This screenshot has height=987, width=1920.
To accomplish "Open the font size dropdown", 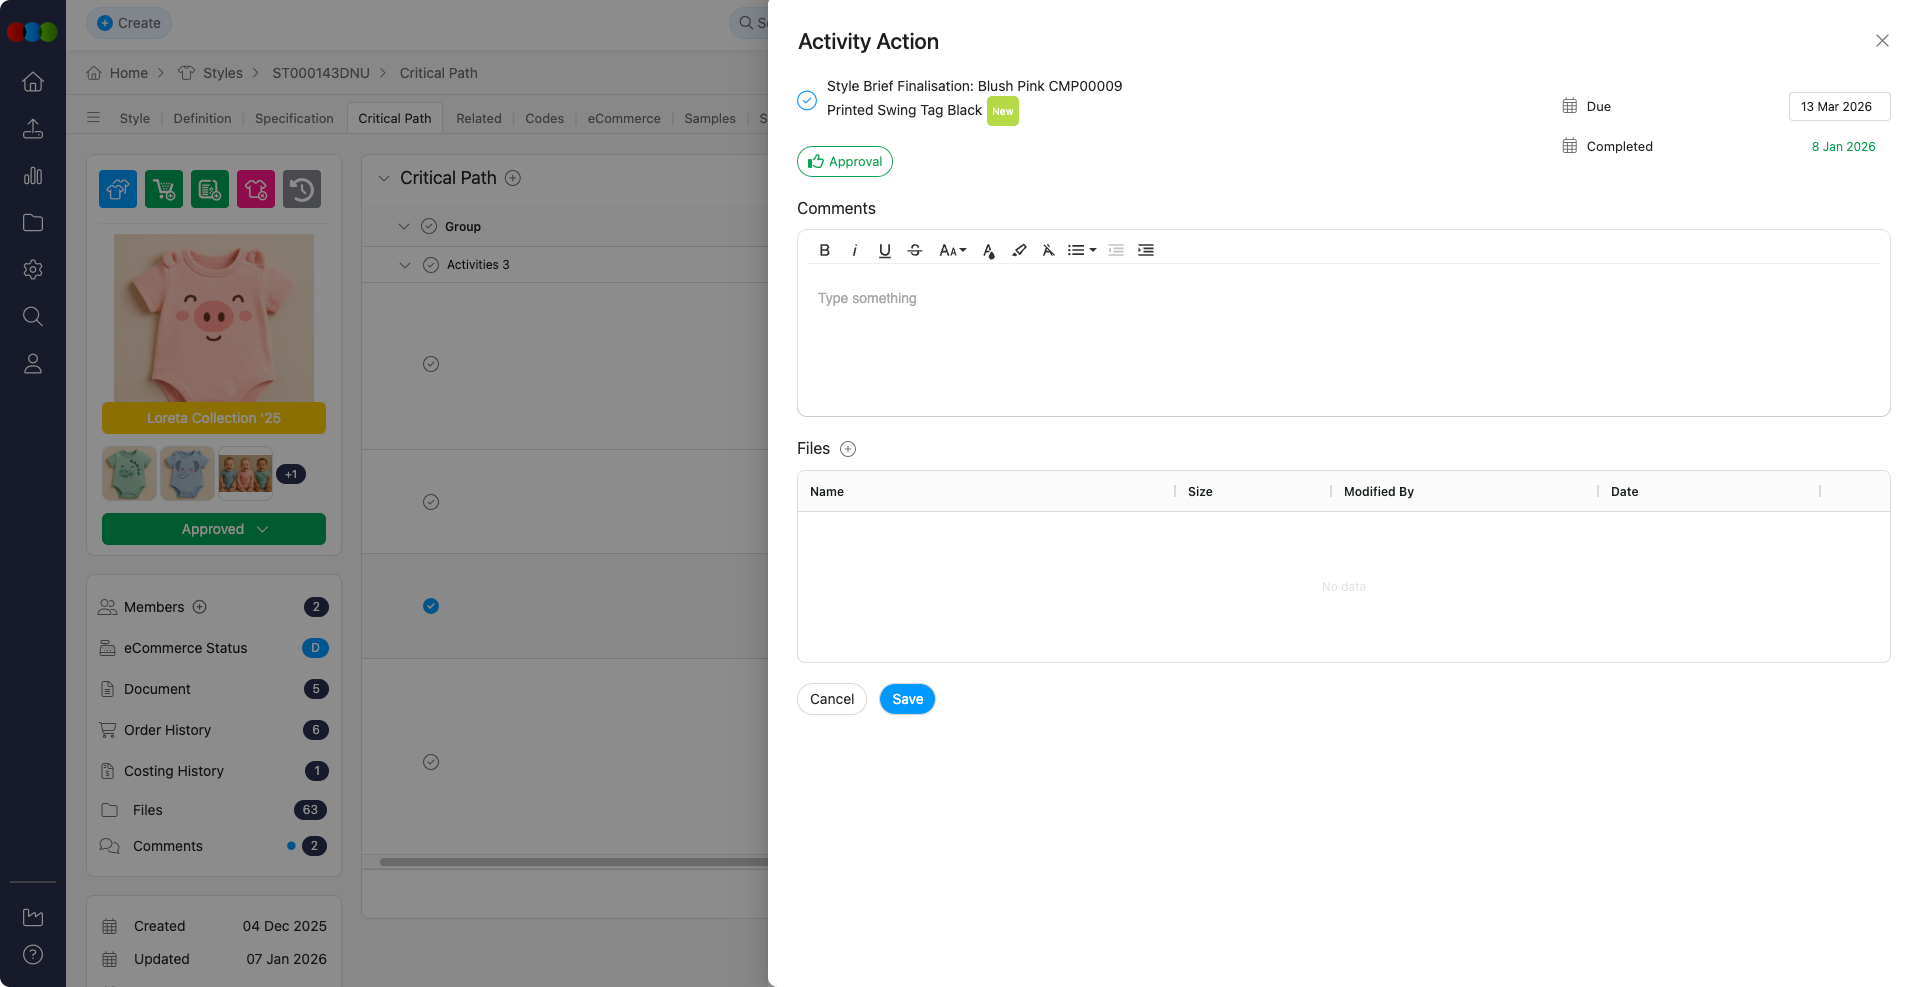I will pos(952,250).
